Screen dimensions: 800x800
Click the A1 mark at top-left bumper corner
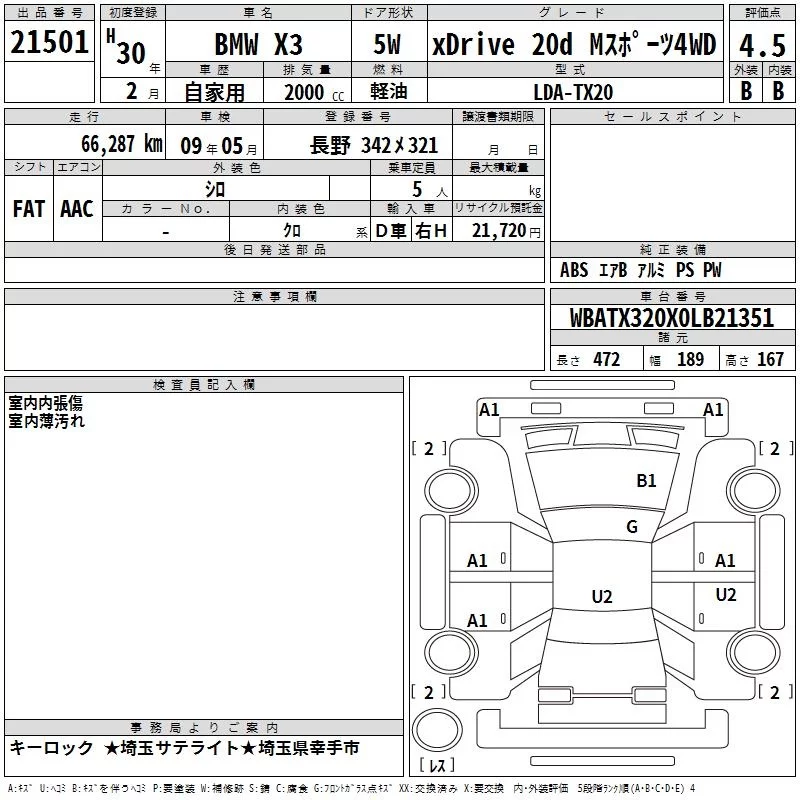[x=489, y=409]
